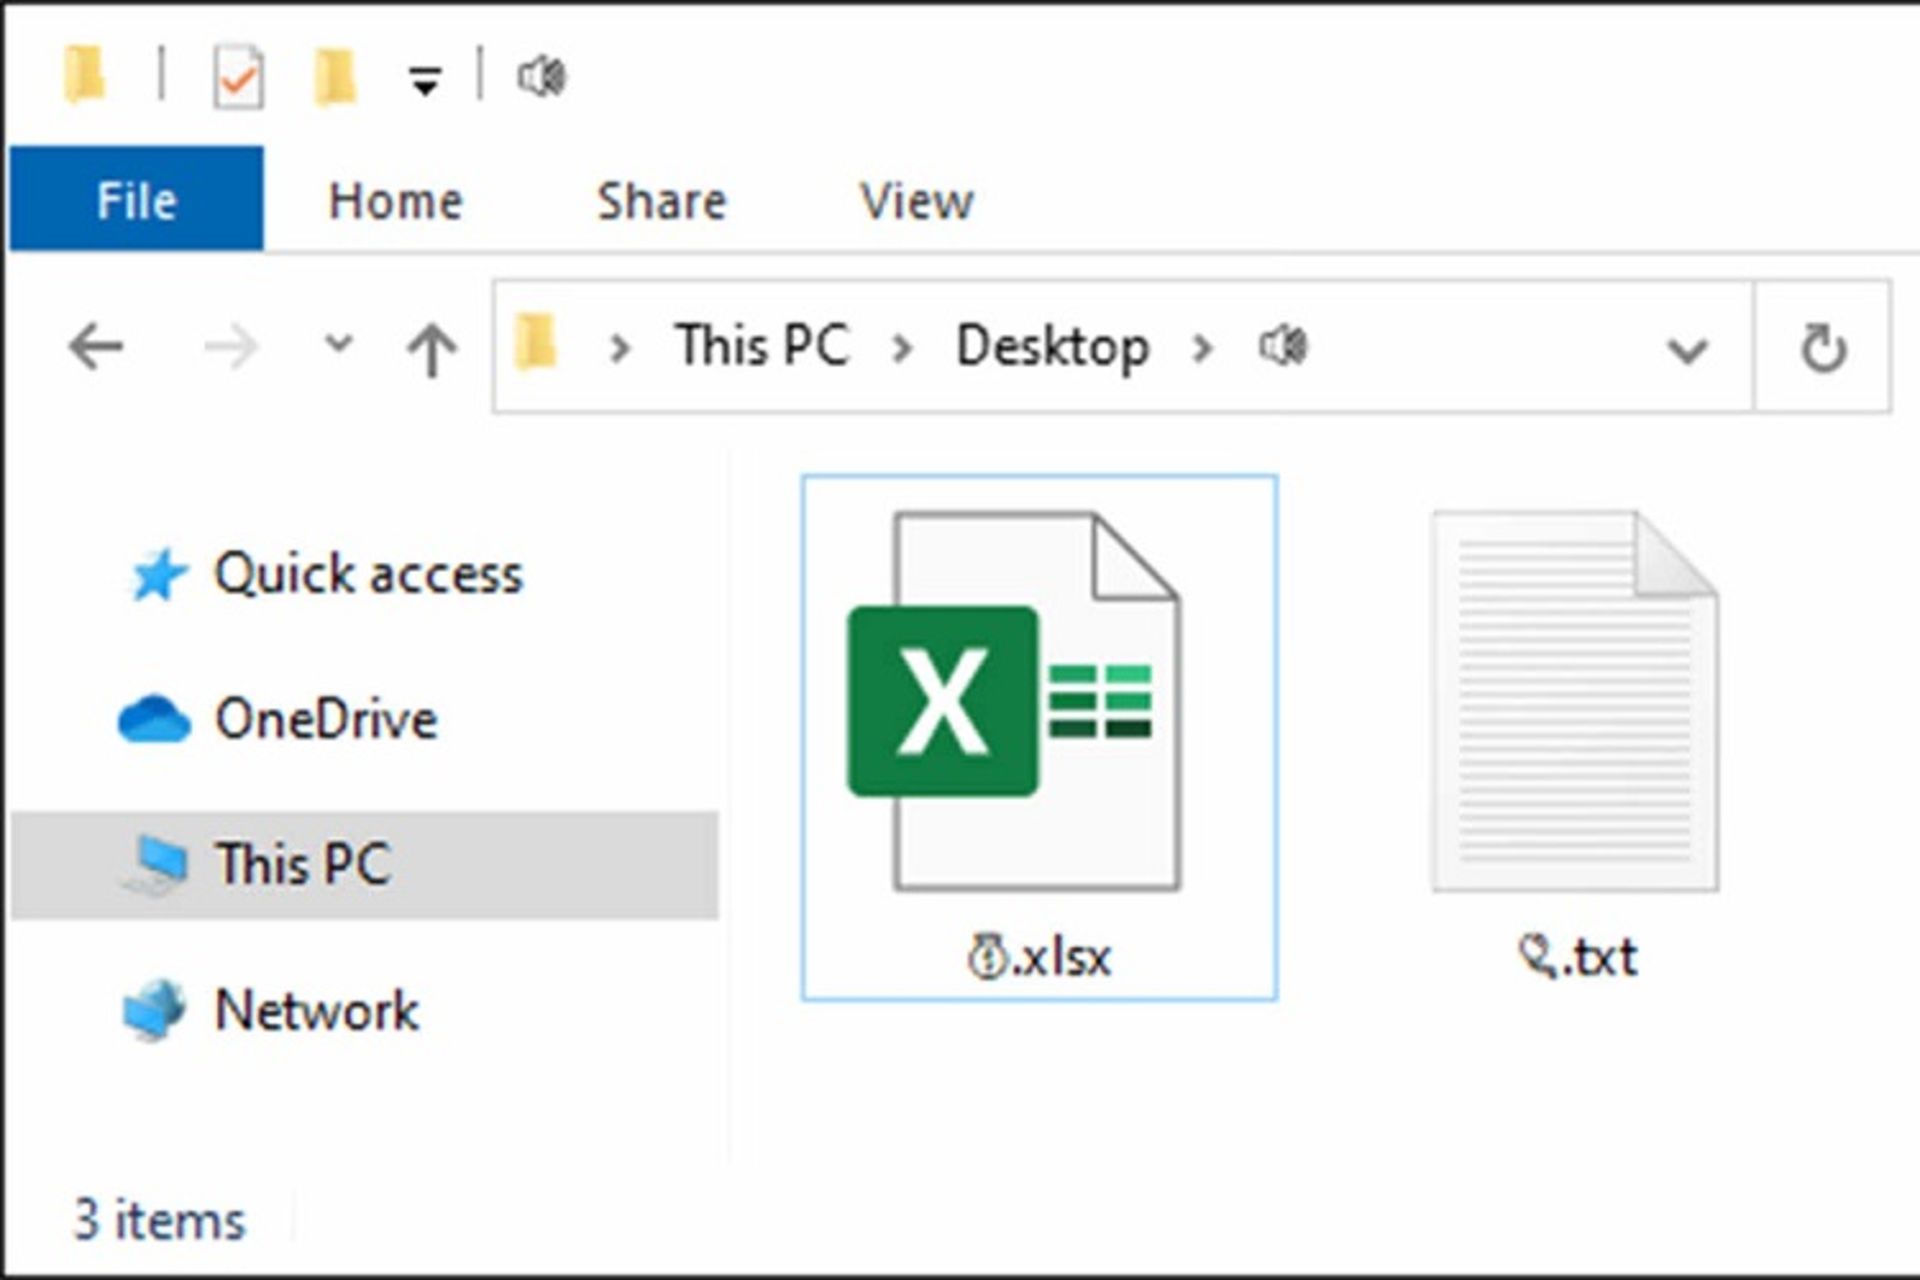
Task: Switch to the View ribbon tab
Action: 917,201
